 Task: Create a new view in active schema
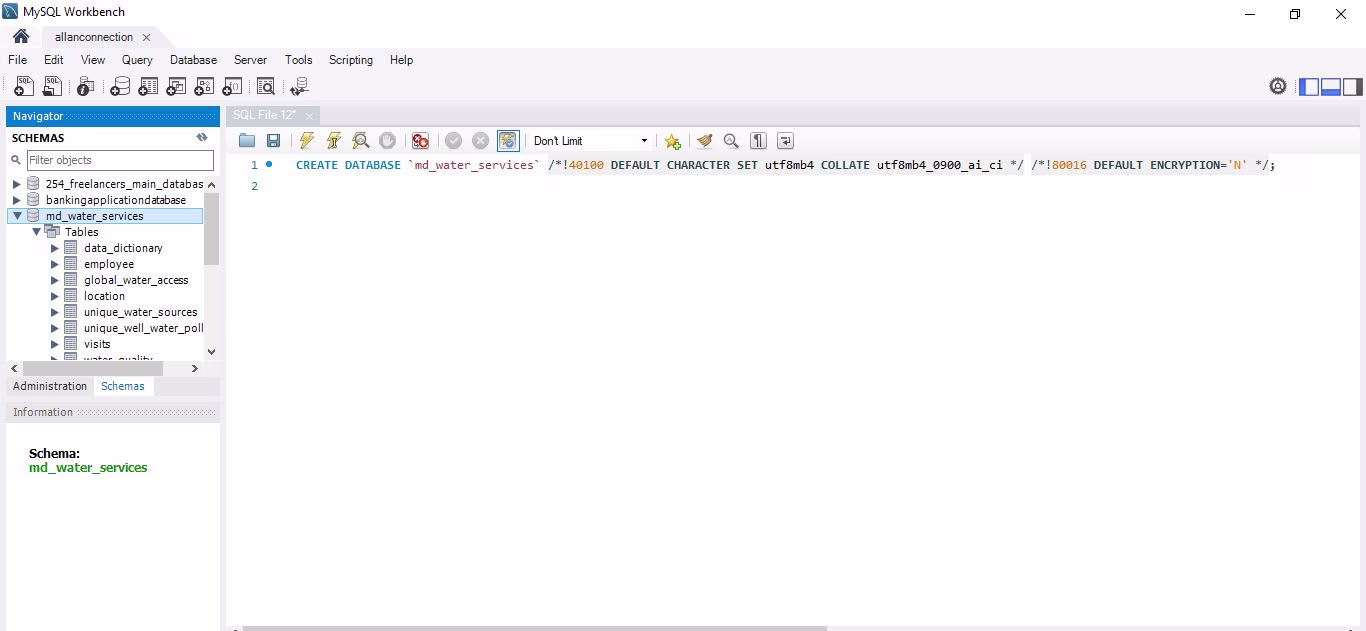point(176,87)
